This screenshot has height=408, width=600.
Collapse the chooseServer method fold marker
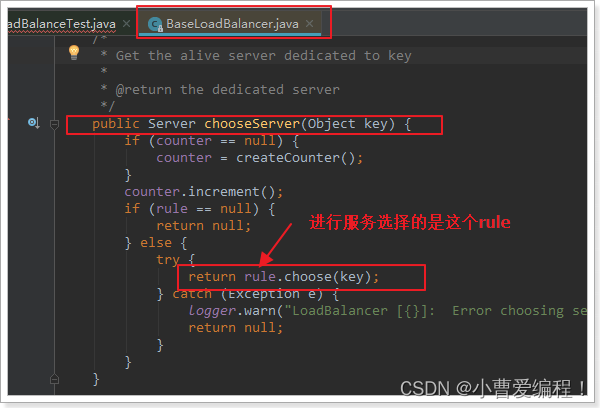point(54,124)
